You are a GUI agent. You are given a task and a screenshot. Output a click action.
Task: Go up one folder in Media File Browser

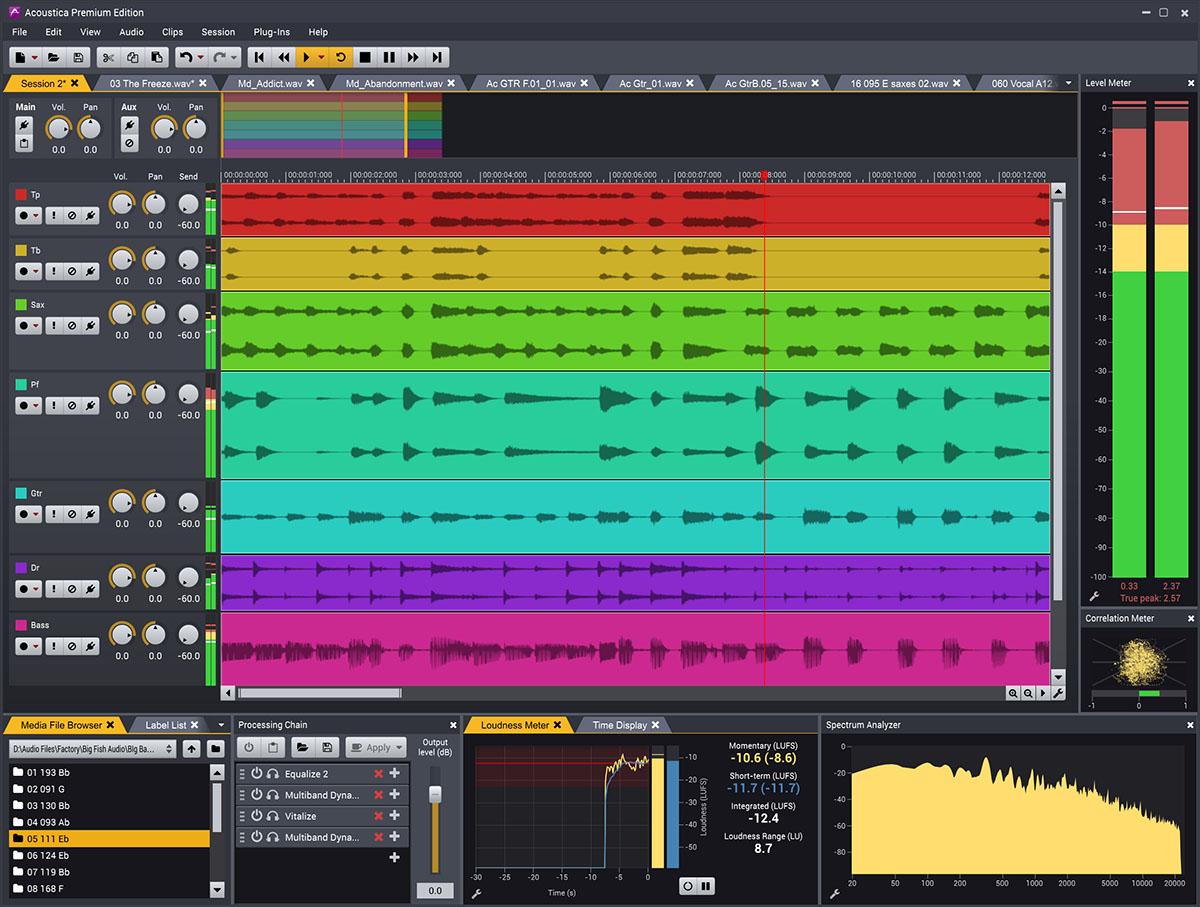click(191, 748)
